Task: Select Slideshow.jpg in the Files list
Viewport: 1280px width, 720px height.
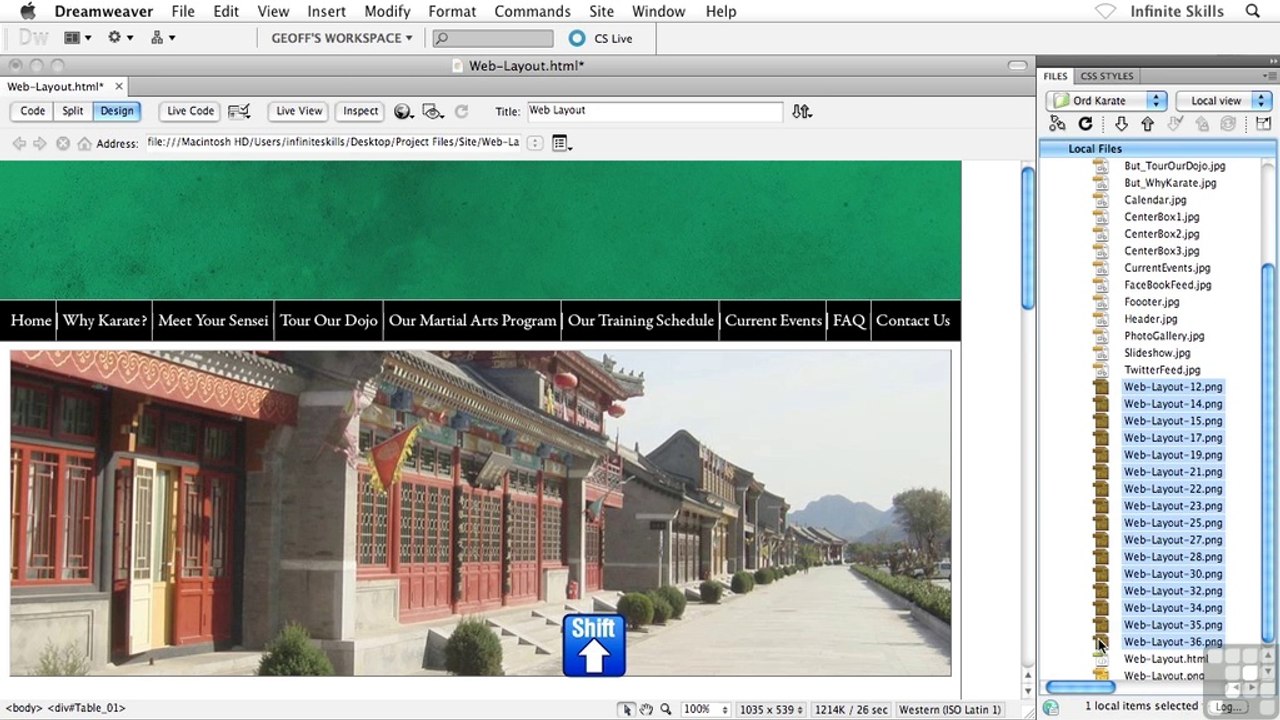Action: [x=1157, y=353]
